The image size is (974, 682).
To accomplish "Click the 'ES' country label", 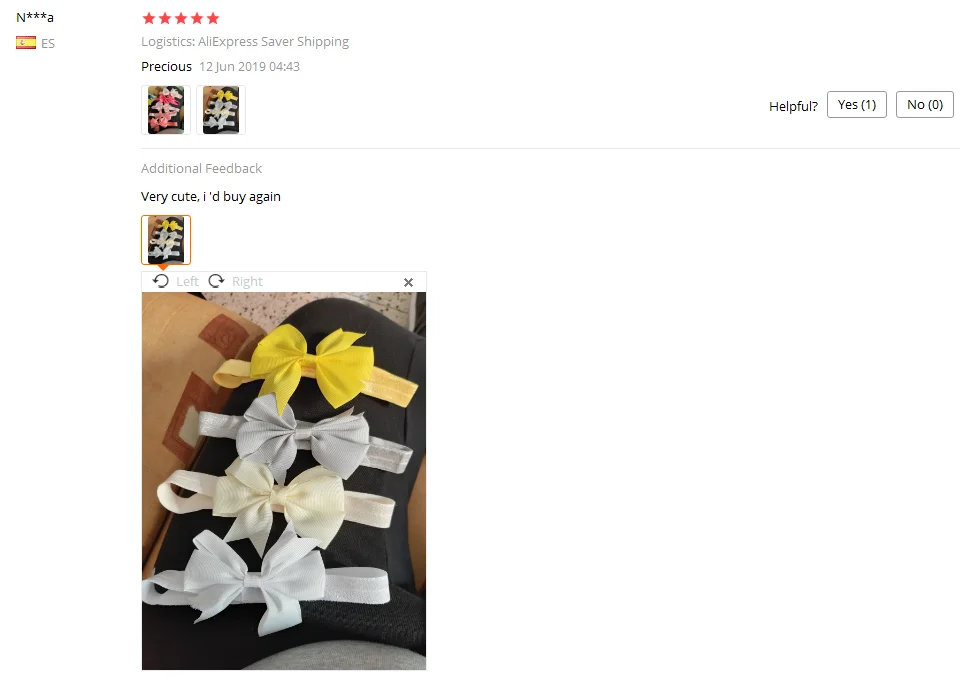I will point(48,43).
